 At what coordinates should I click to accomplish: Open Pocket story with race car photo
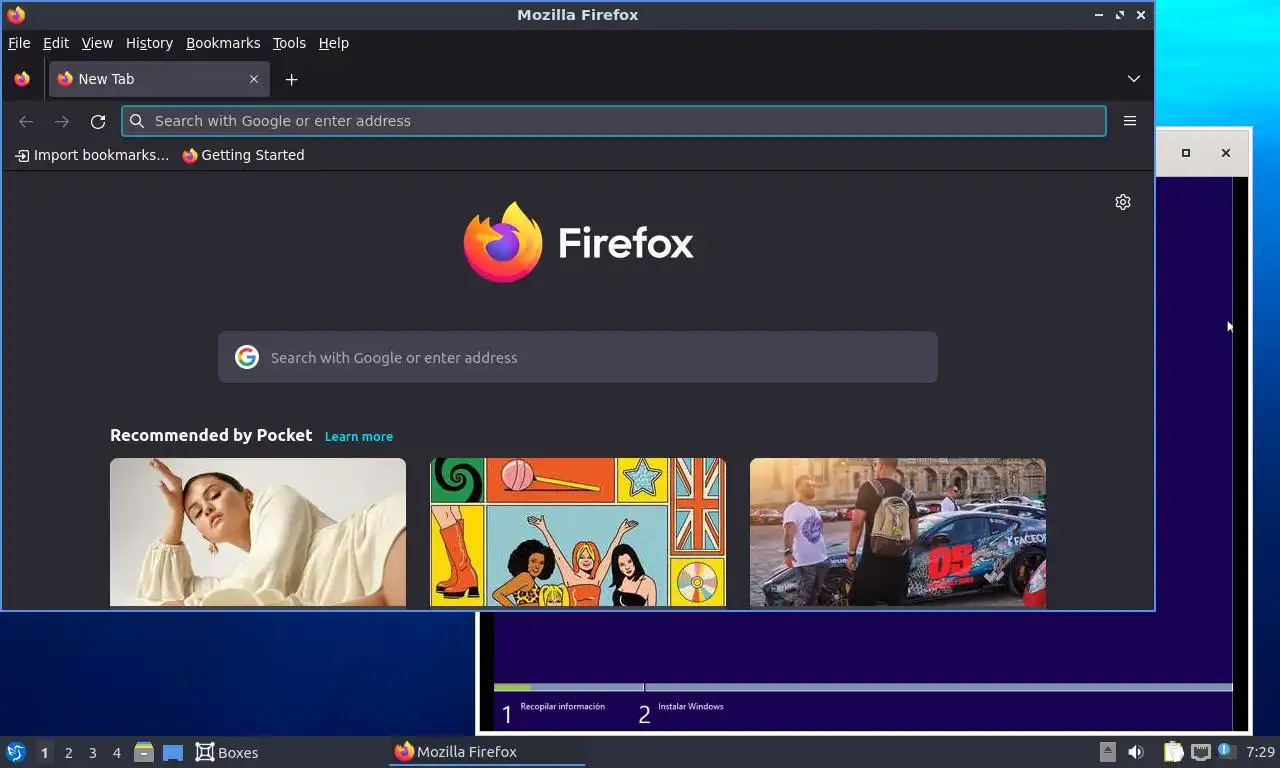[x=898, y=532]
